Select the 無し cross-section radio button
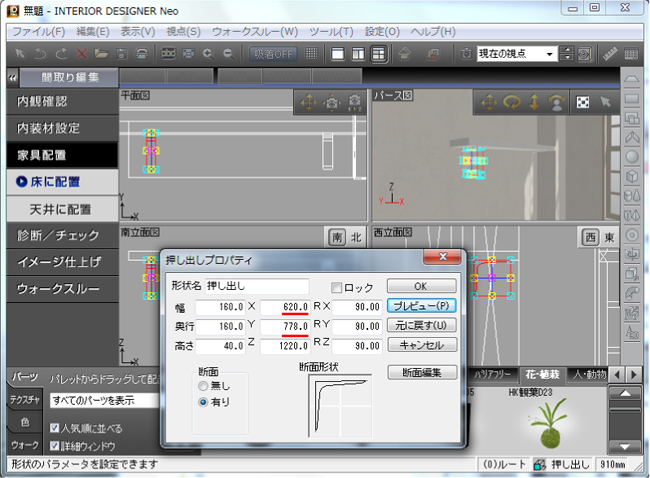Image resolution: width=650 pixels, height=478 pixels. (204, 386)
